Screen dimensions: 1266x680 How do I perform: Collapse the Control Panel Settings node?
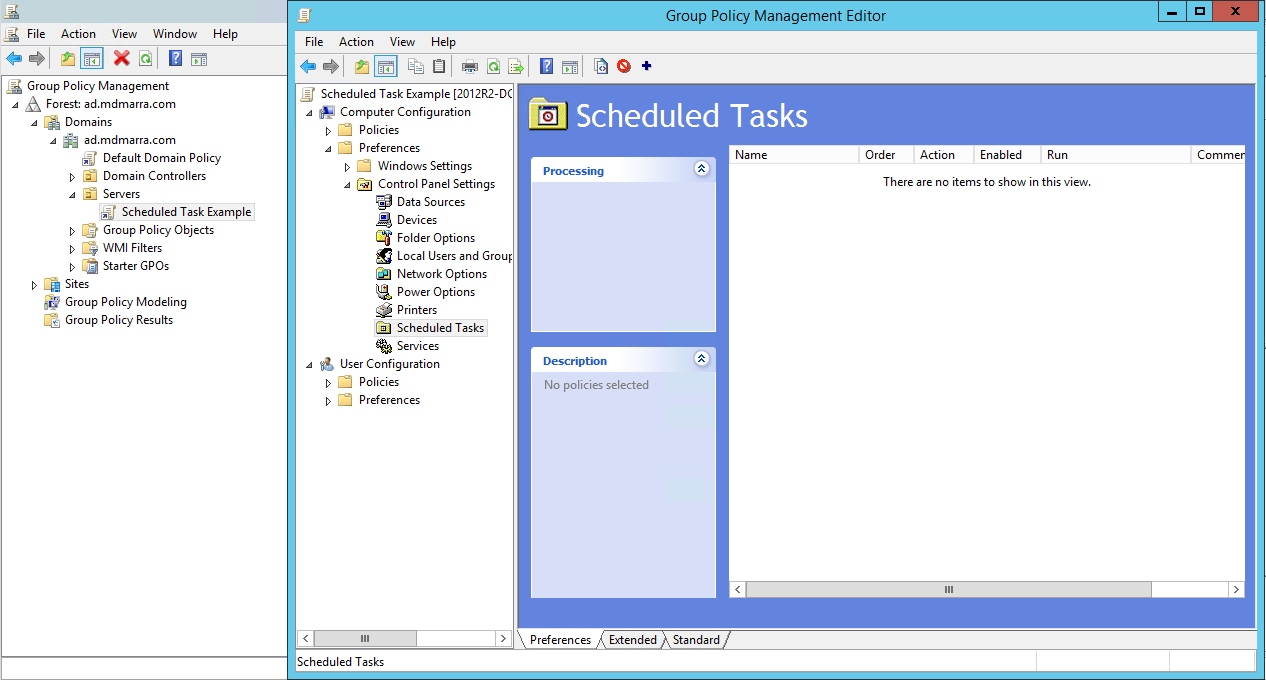347,185
